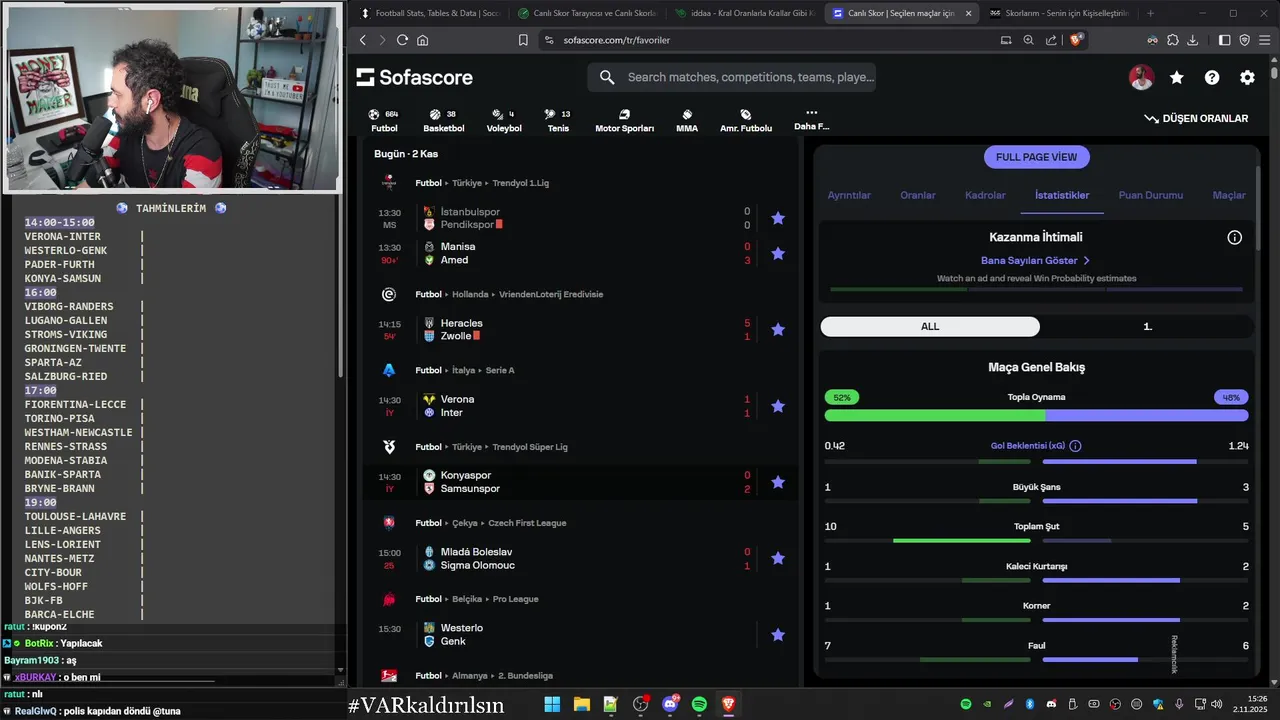Switch to the Ayrıntılar tab
1280x720 pixels.
[x=849, y=195]
